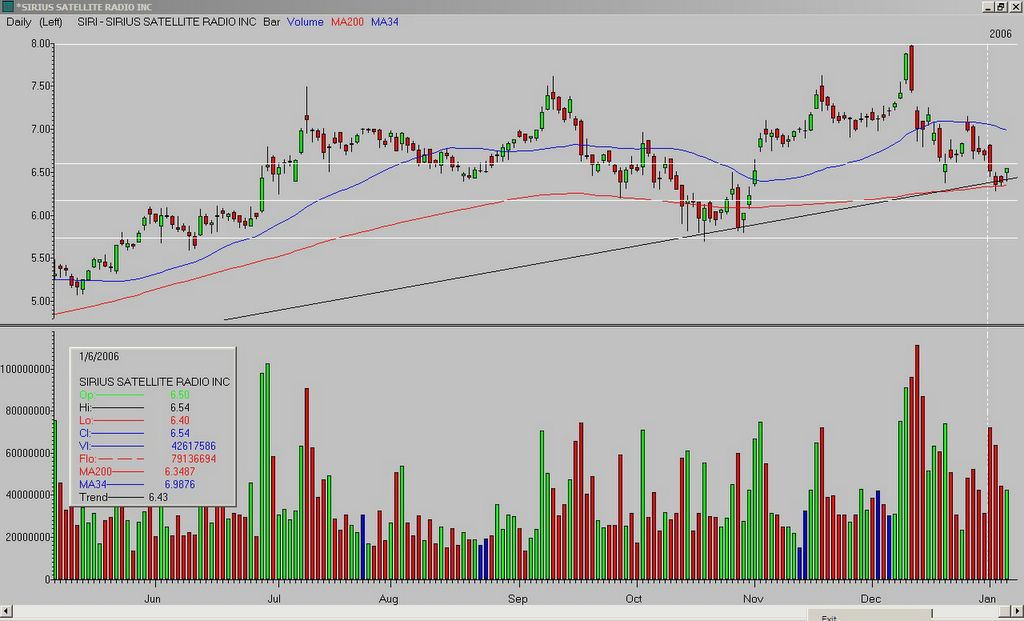Click the chart window's system menu icon
Viewport: 1024px width, 621px height.
pyautogui.click(x=7, y=7)
